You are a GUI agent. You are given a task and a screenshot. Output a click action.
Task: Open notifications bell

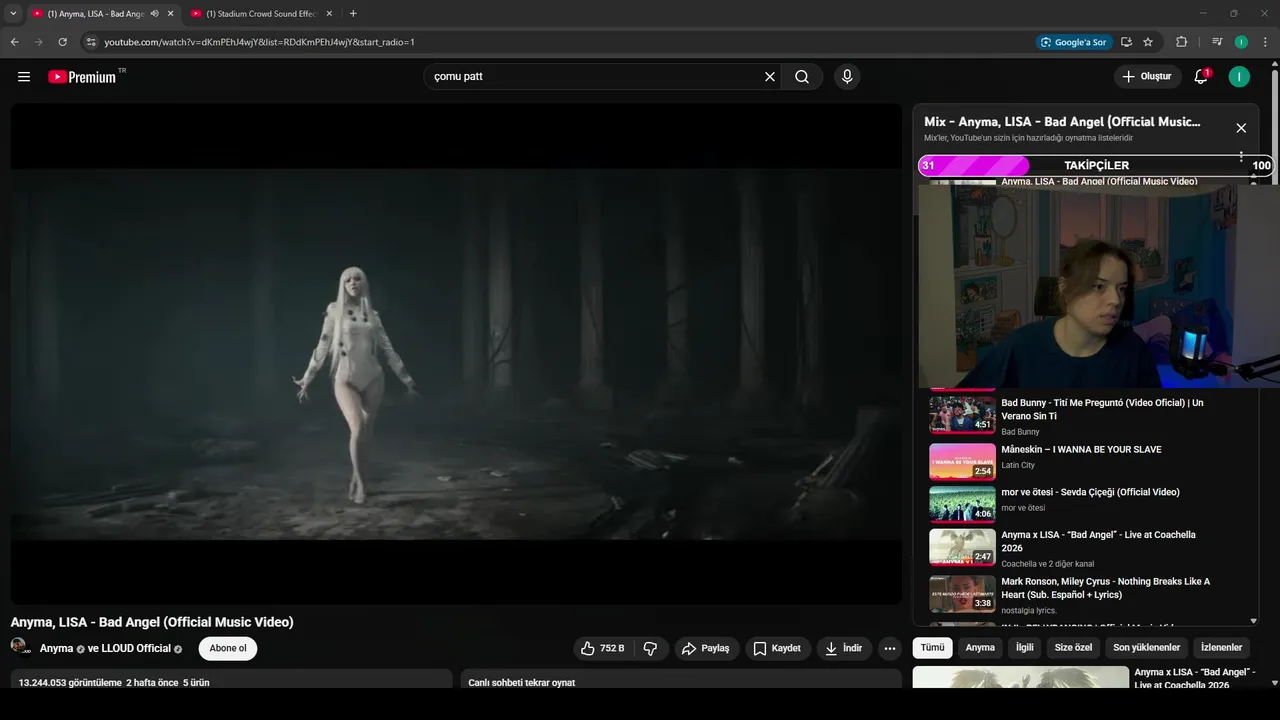point(1201,76)
